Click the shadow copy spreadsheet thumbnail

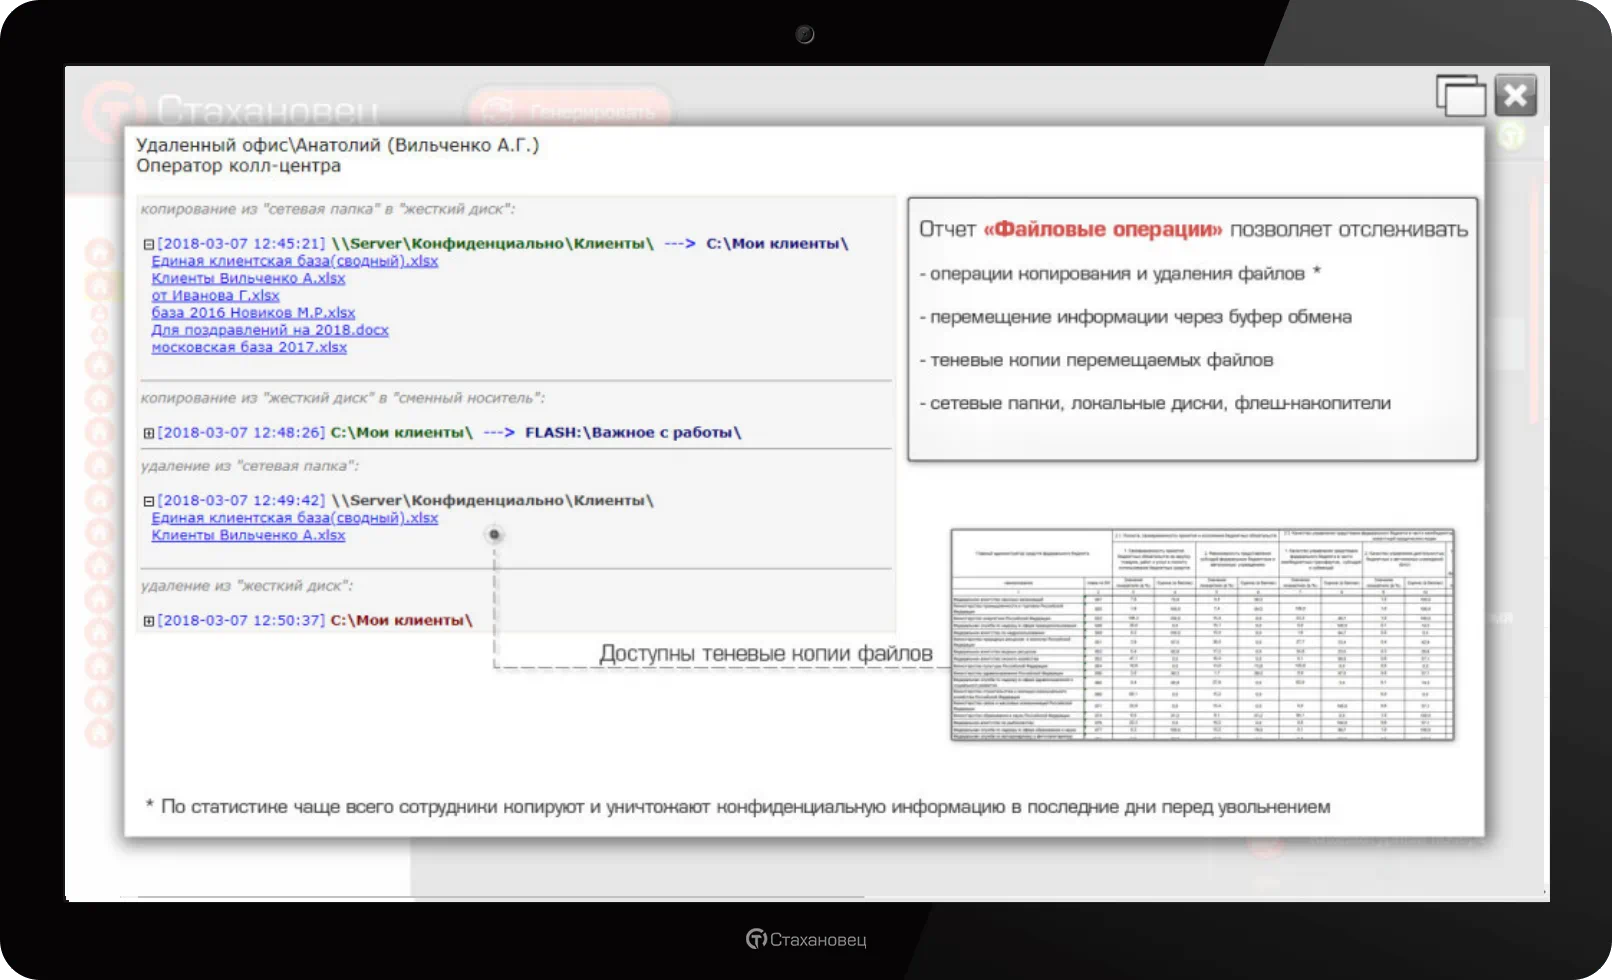pos(1201,635)
